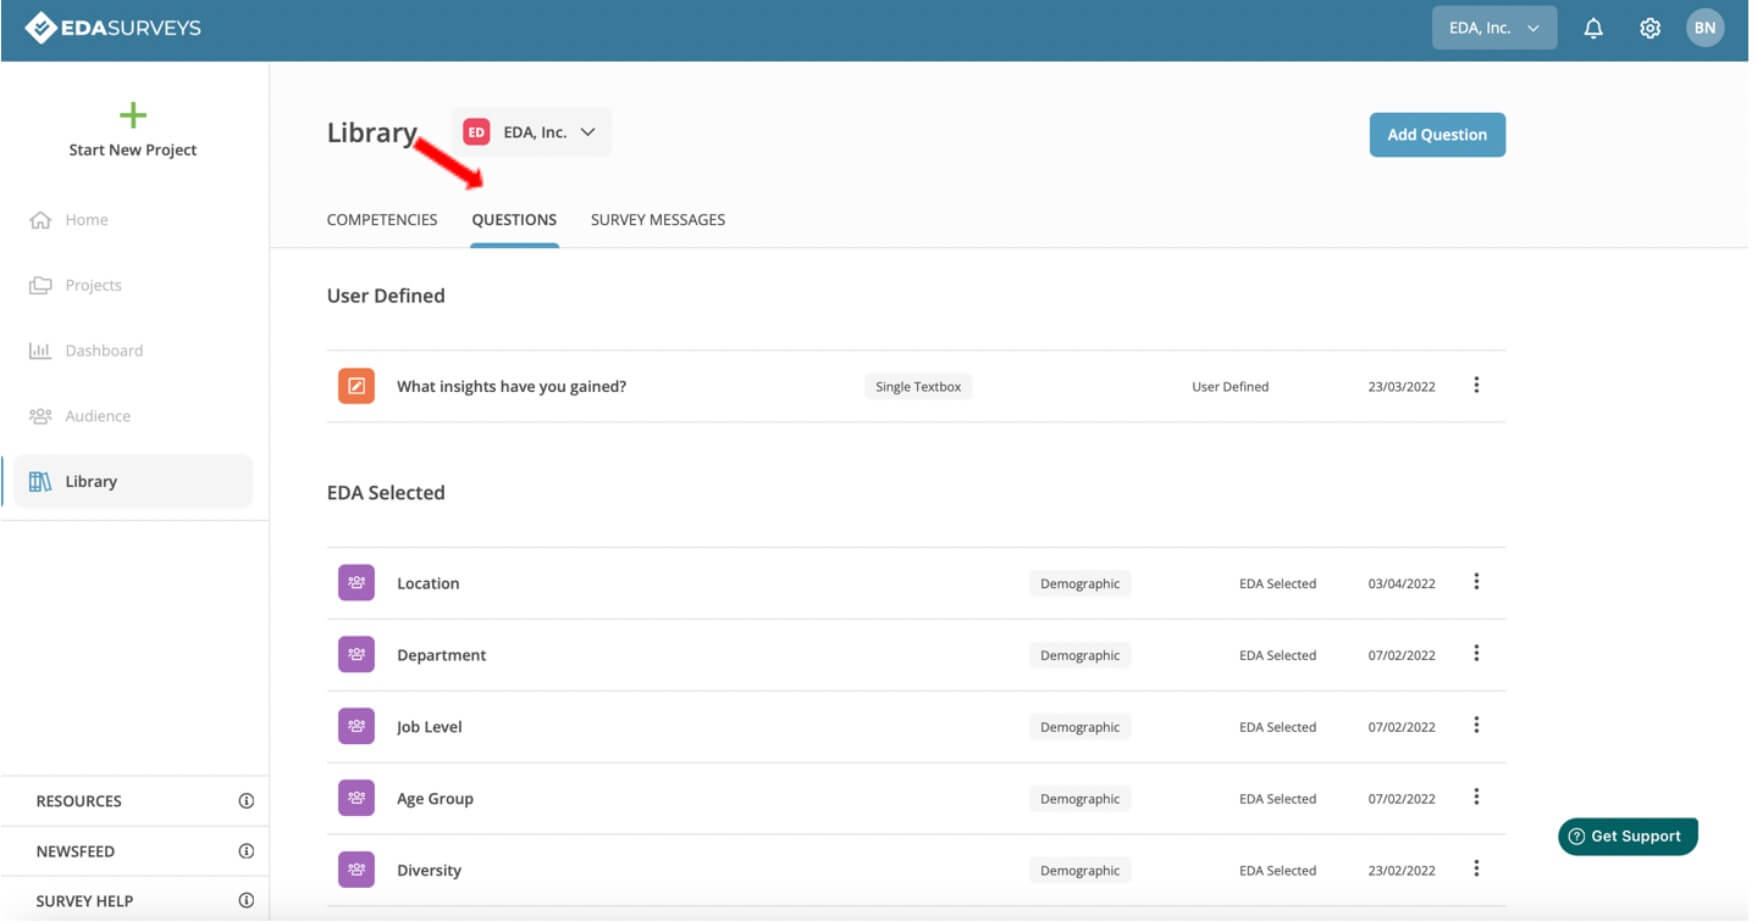Open the BN user avatar menu
1758x924 pixels.
click(x=1705, y=28)
